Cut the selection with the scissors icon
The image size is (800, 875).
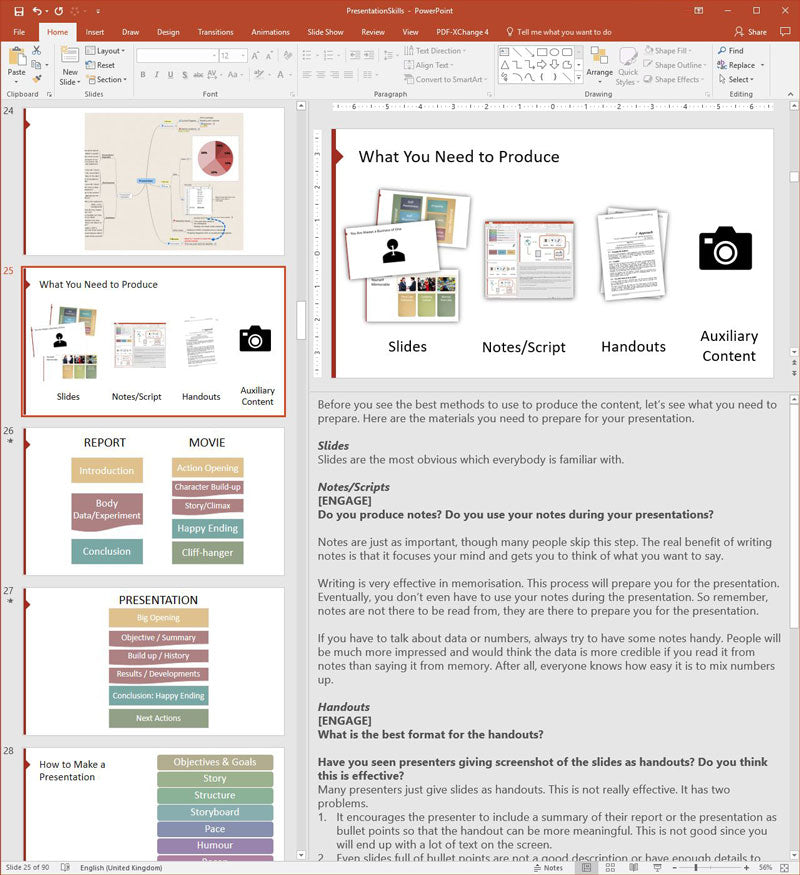coord(36,50)
